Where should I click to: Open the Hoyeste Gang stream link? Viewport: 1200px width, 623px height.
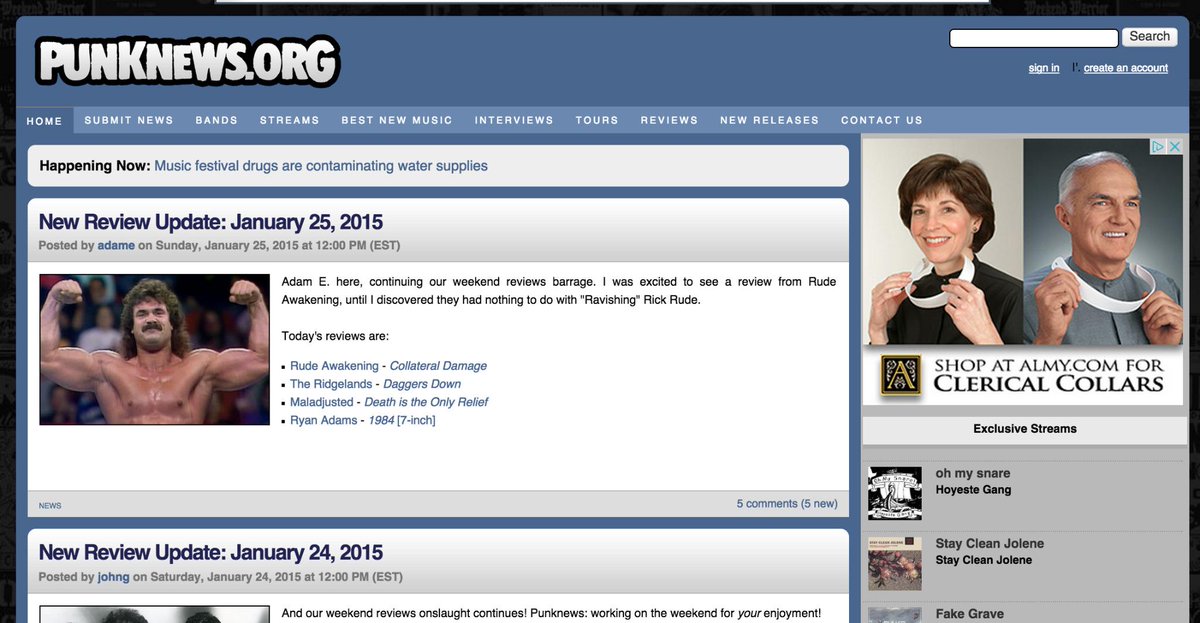click(x=974, y=490)
